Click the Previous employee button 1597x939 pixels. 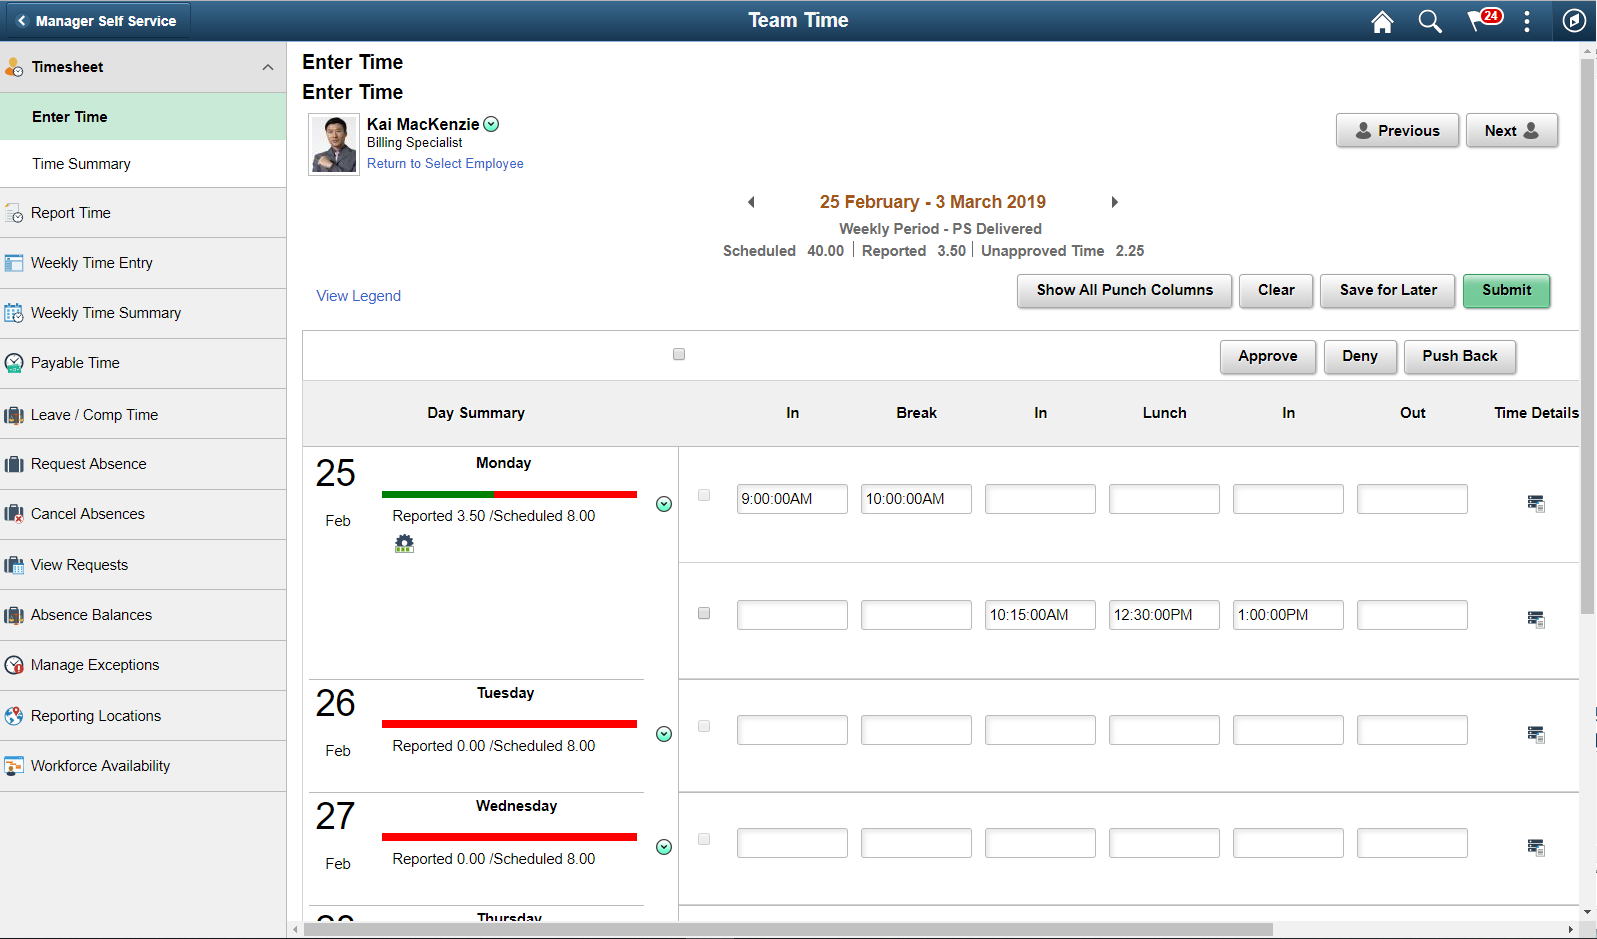(1397, 131)
